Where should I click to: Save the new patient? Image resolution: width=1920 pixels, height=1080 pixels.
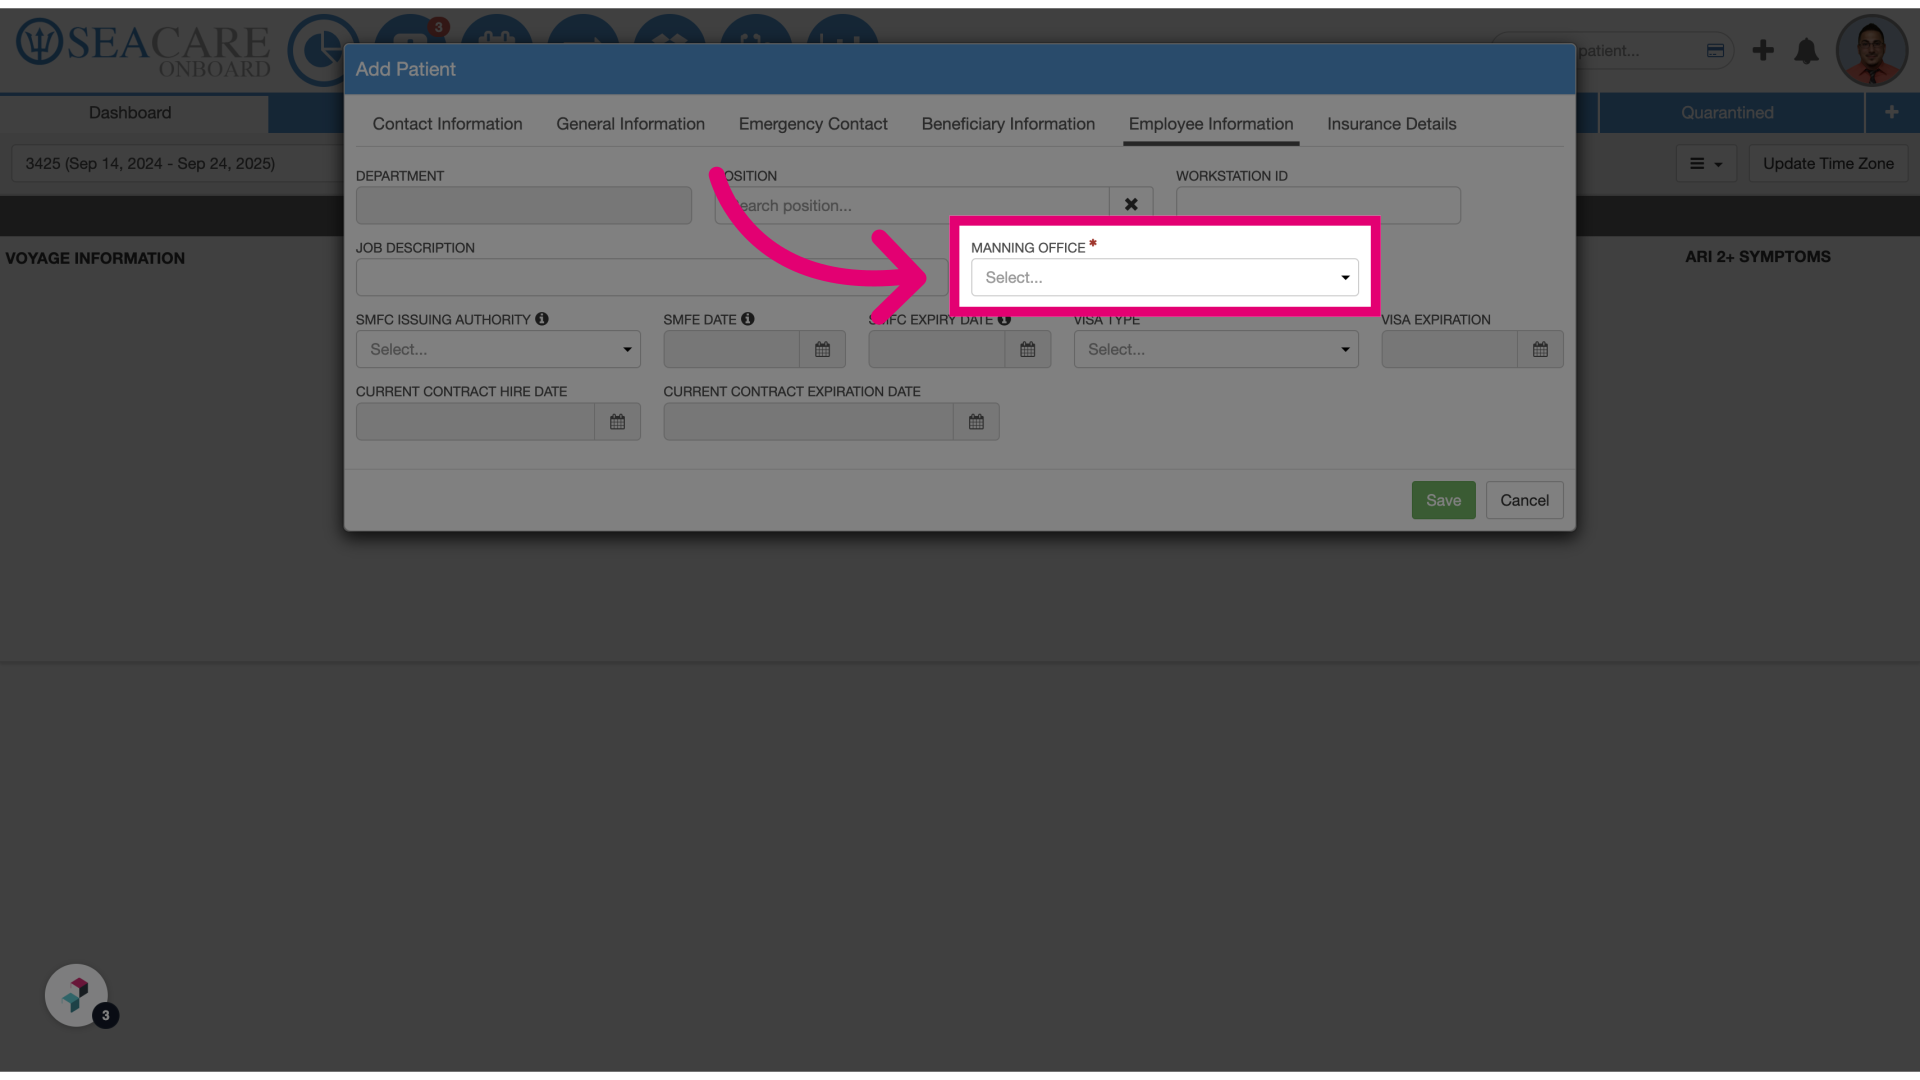tap(1443, 500)
